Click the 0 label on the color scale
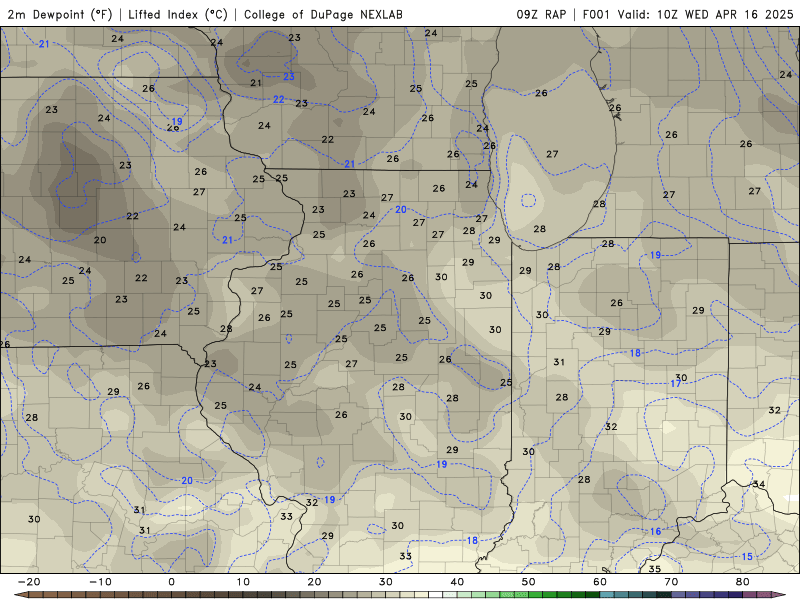Viewport: 800px width, 600px height. [171, 582]
